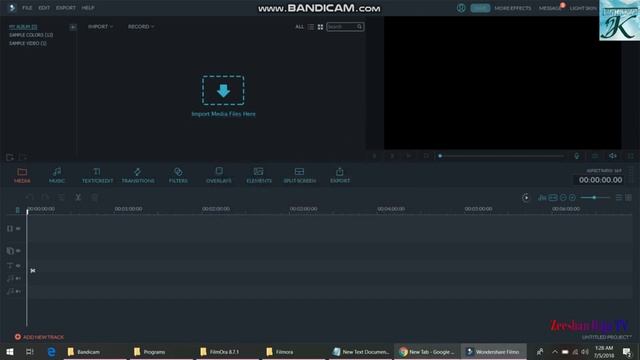Open the Overlays tab
640x360 pixels.
pos(219,175)
